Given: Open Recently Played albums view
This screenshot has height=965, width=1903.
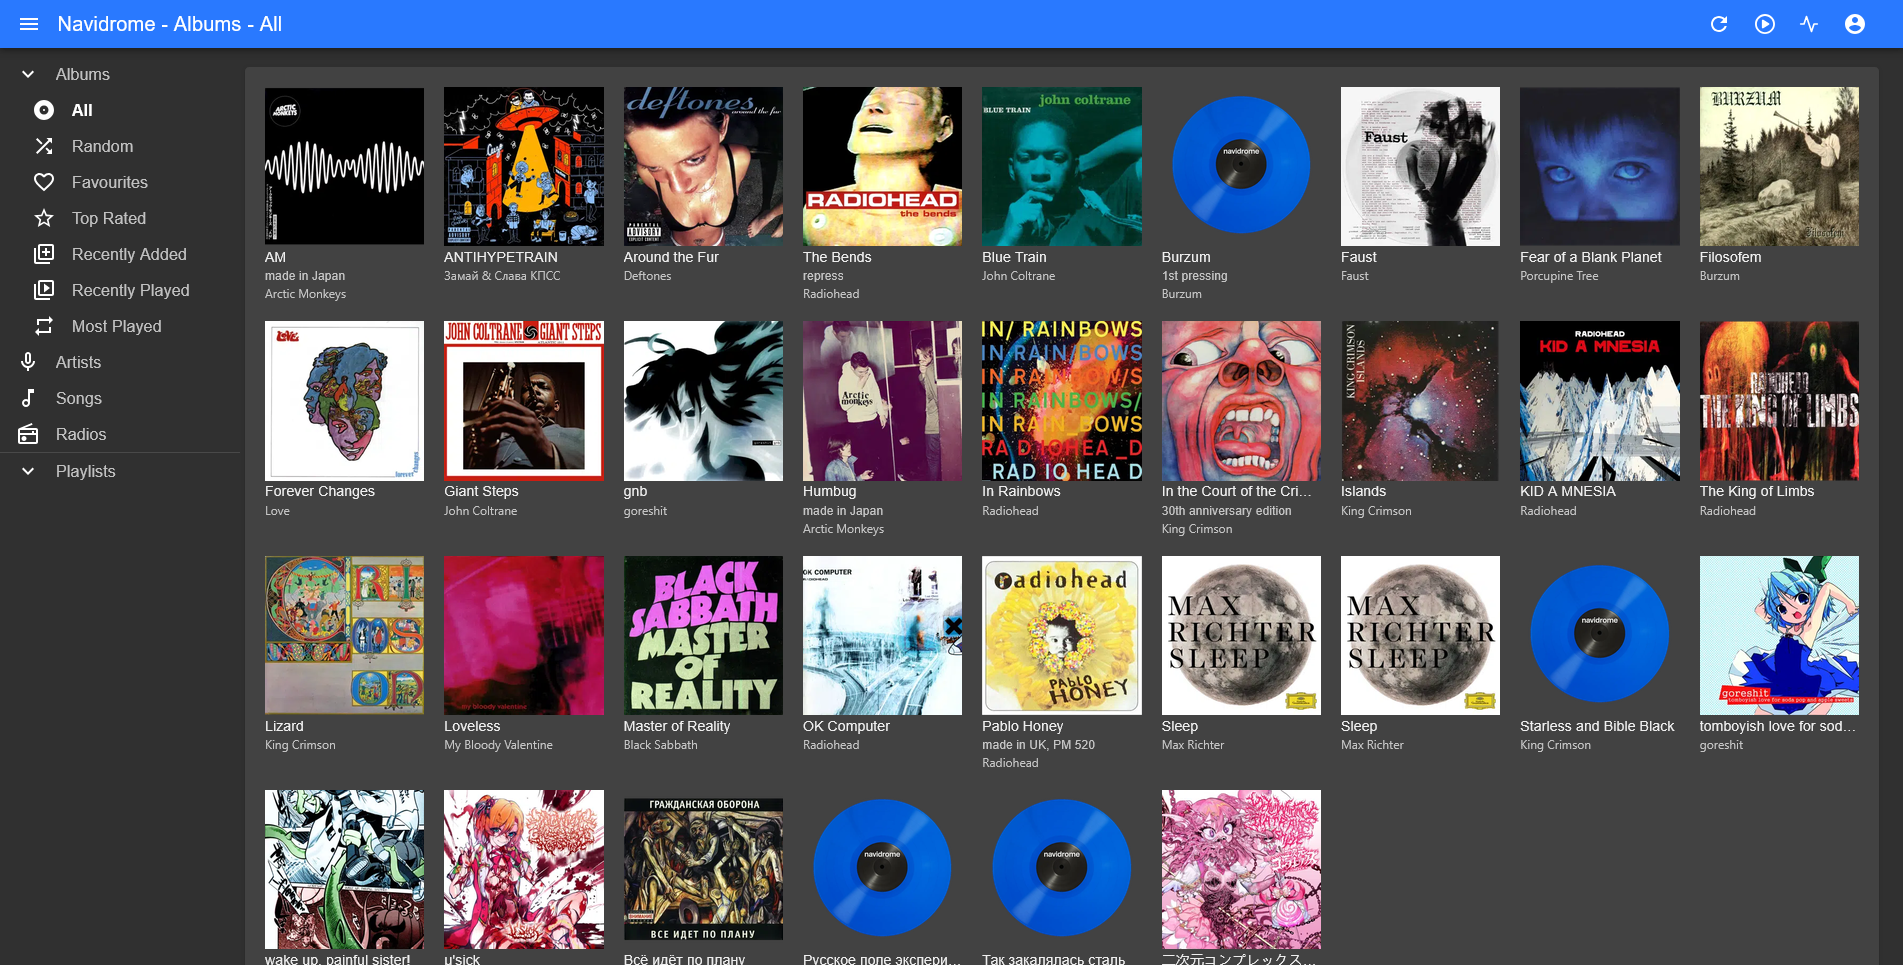Looking at the screenshot, I should coord(120,290).
